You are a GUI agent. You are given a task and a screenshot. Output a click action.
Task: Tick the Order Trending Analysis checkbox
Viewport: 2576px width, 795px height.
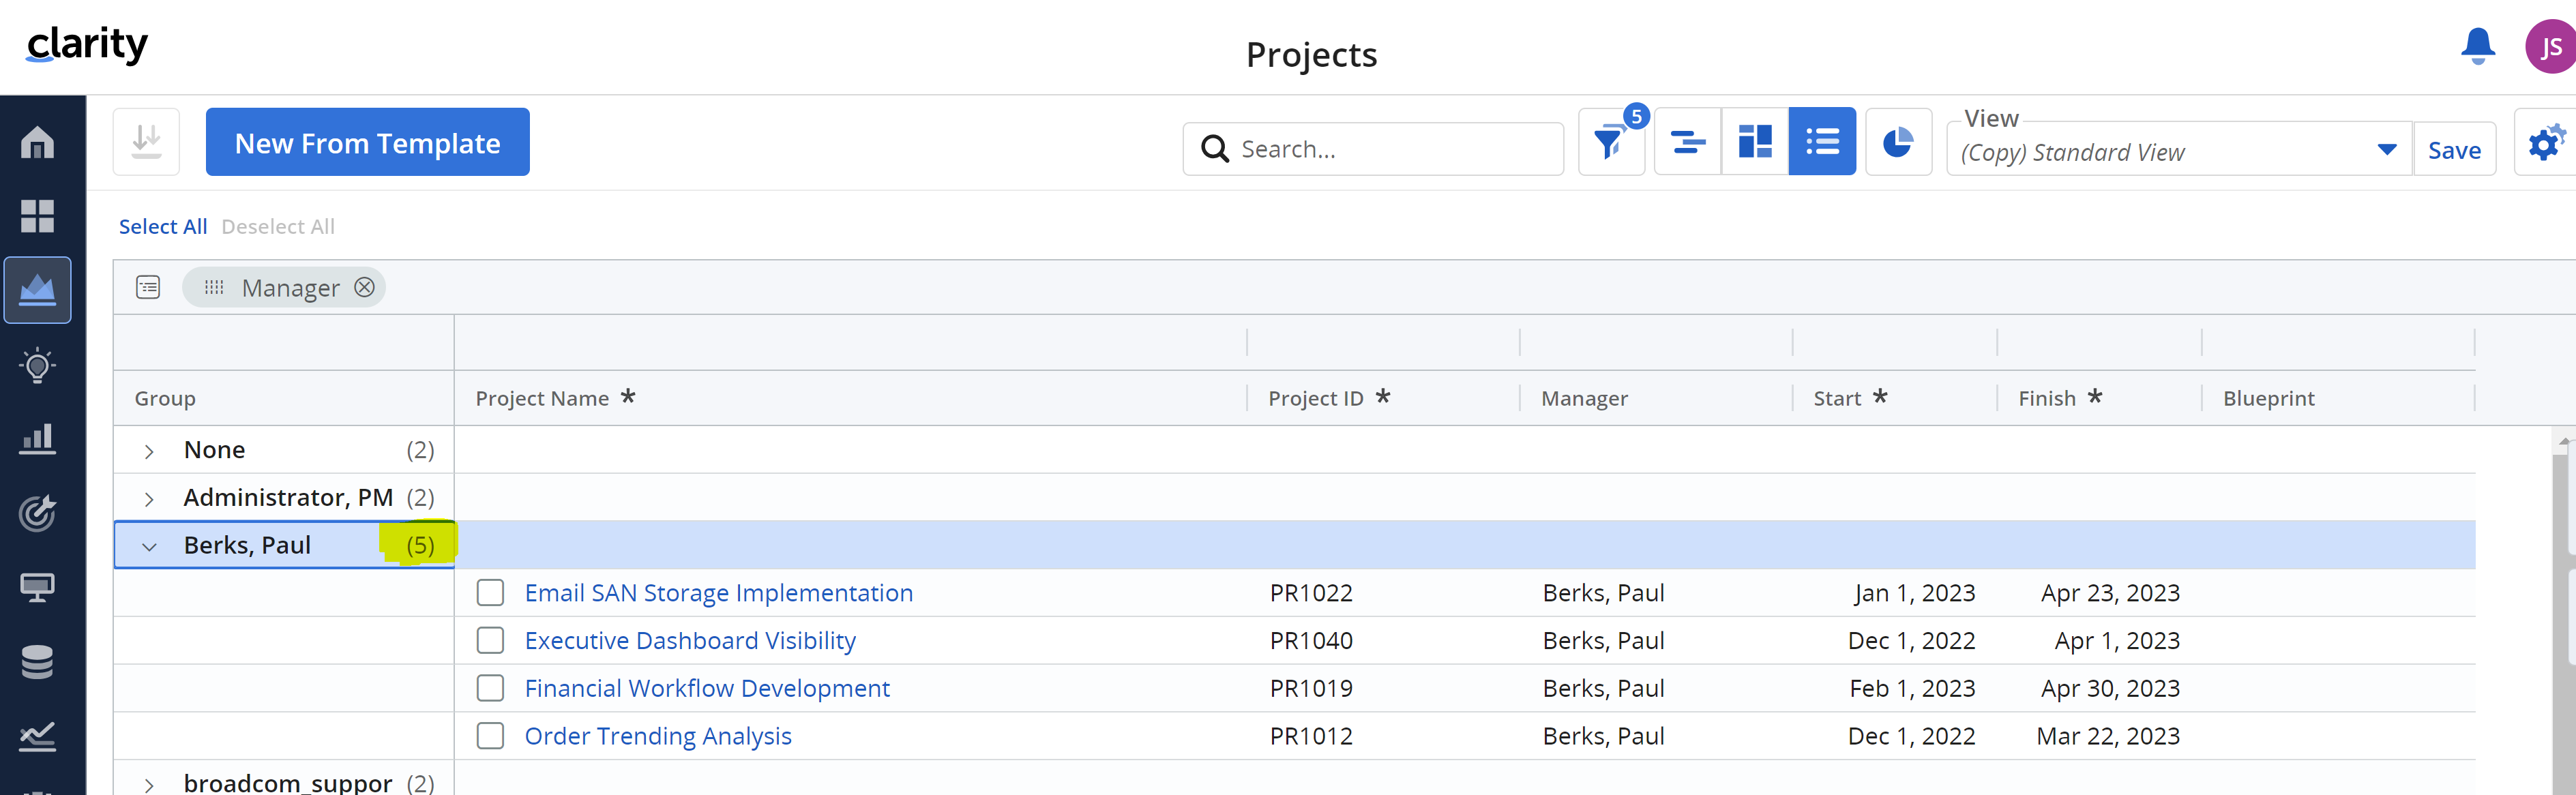pyautogui.click(x=490, y=736)
